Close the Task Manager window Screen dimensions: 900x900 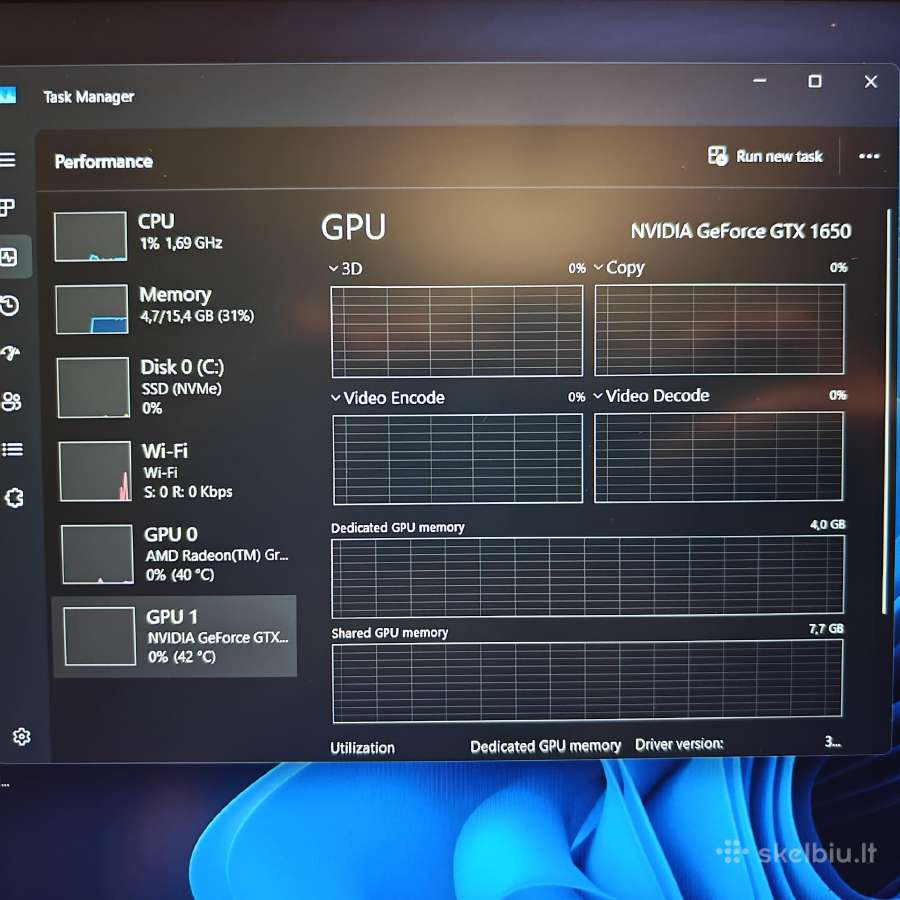[x=871, y=82]
